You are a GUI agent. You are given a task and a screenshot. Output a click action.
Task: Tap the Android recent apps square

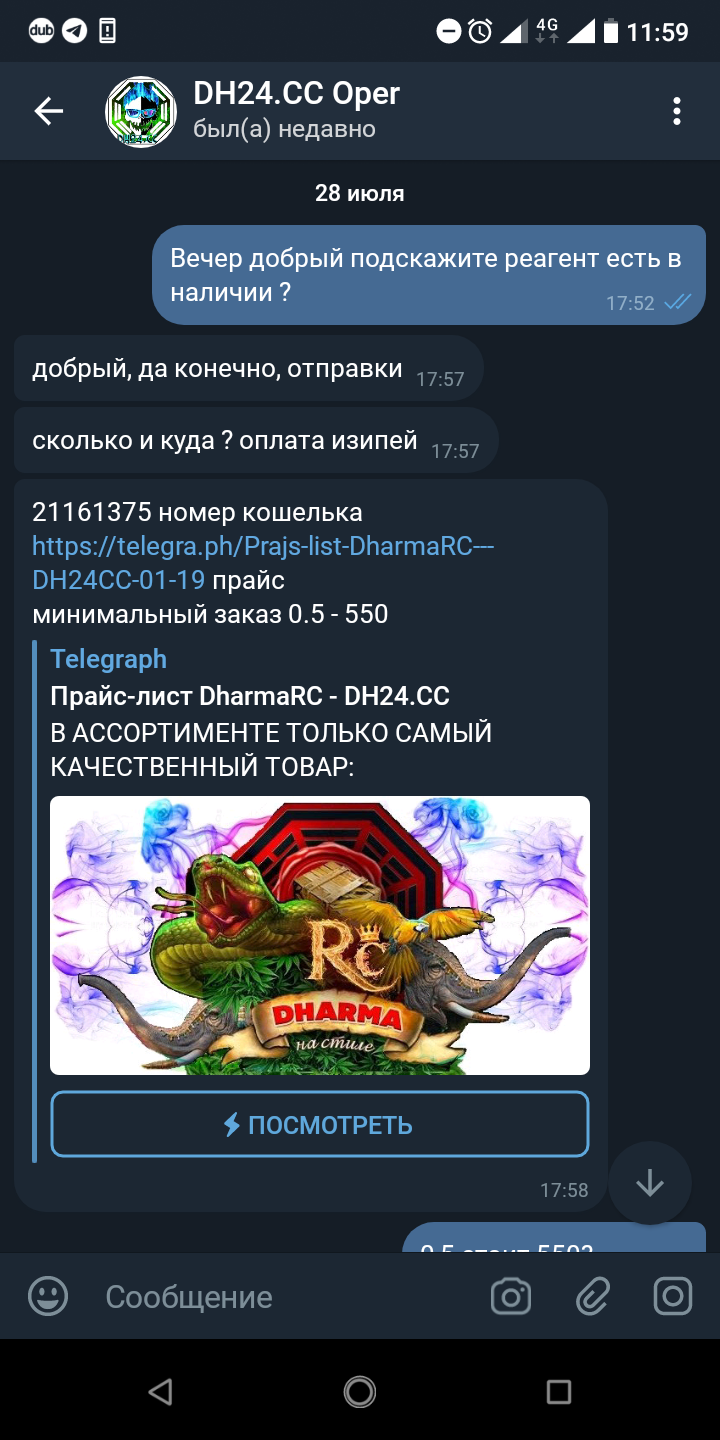[x=559, y=1391]
